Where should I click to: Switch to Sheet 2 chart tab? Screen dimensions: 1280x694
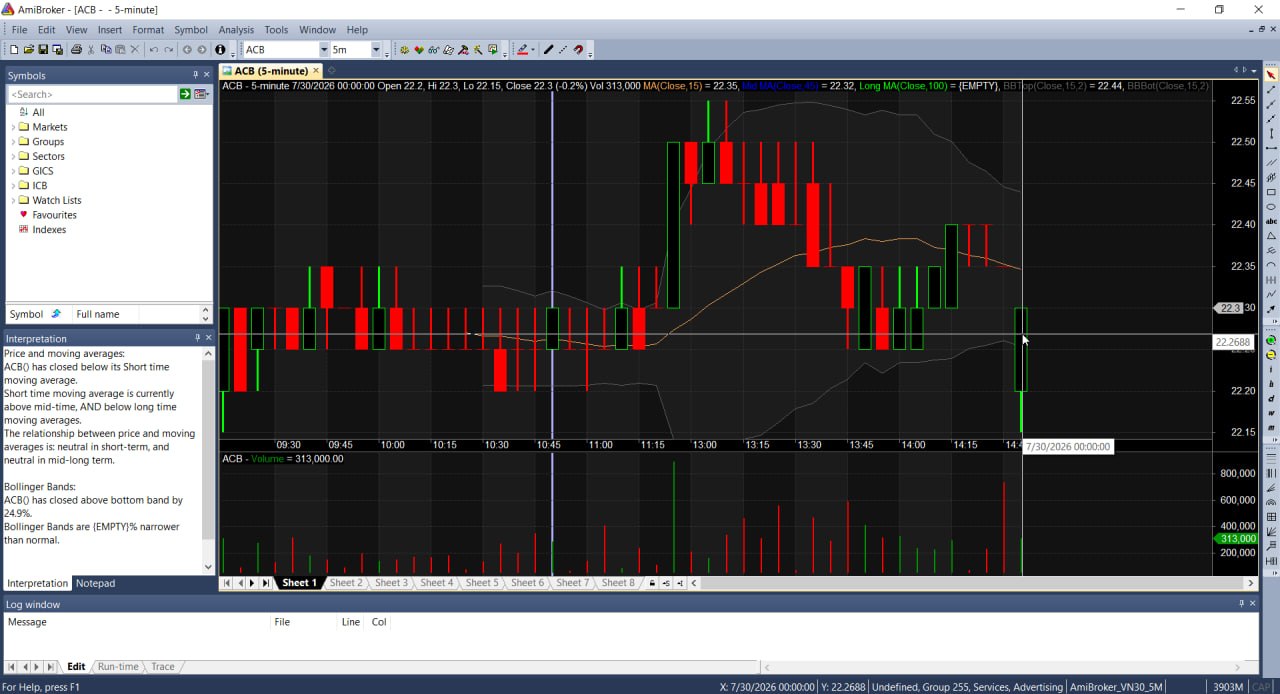346,583
